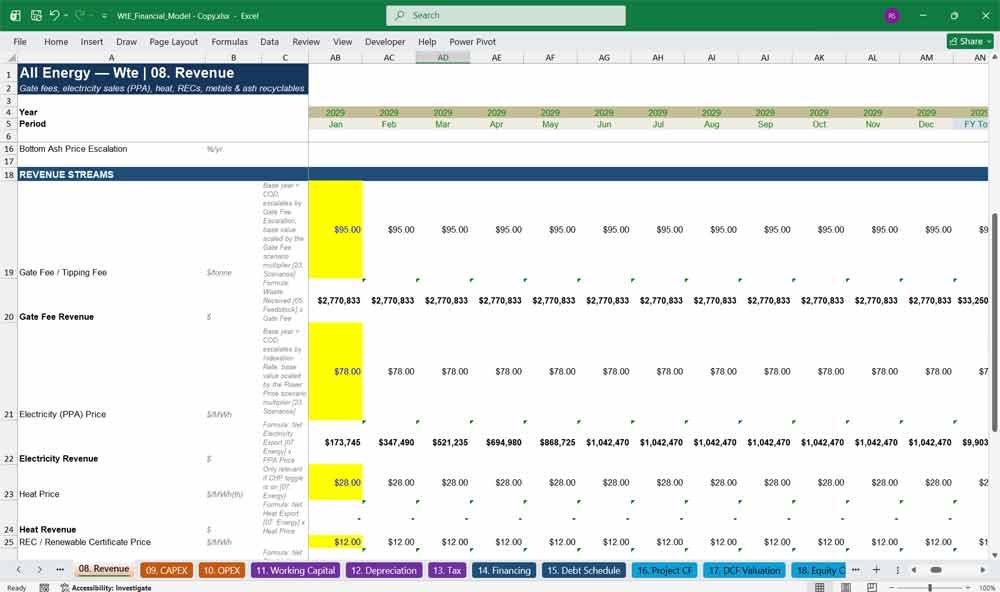Image resolution: width=1000 pixels, height=592 pixels.
Task: Switch to Page Break Preview icon
Action: click(x=872, y=587)
